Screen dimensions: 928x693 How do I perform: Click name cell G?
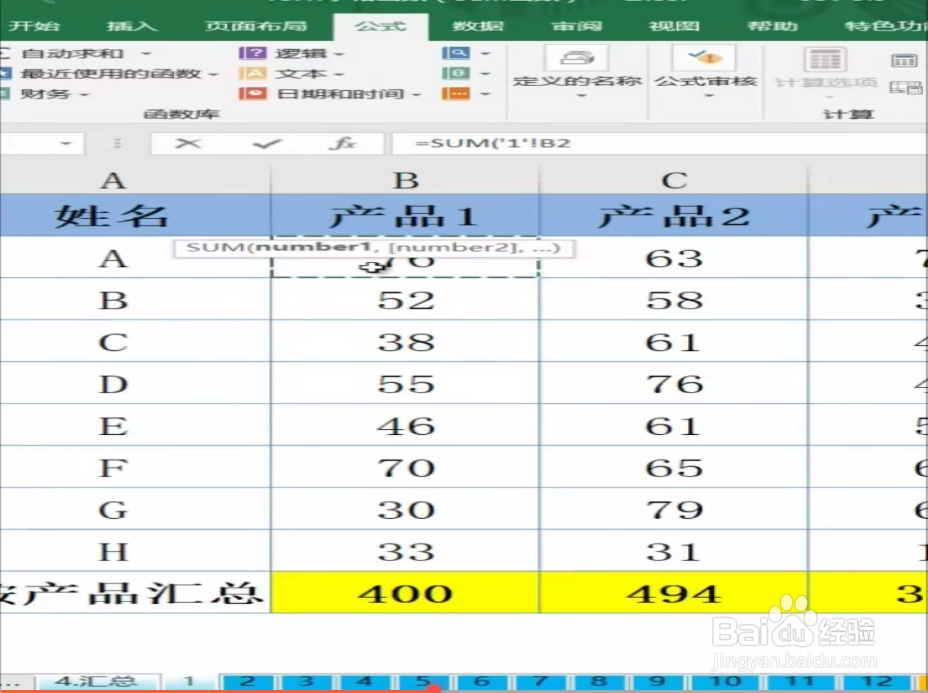point(136,510)
